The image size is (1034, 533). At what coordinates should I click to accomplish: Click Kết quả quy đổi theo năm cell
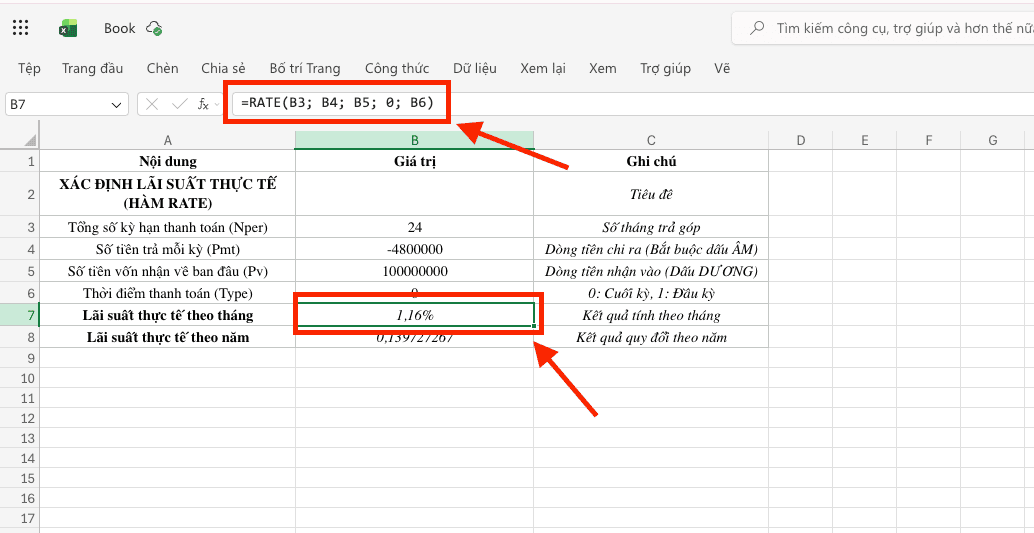coord(651,337)
